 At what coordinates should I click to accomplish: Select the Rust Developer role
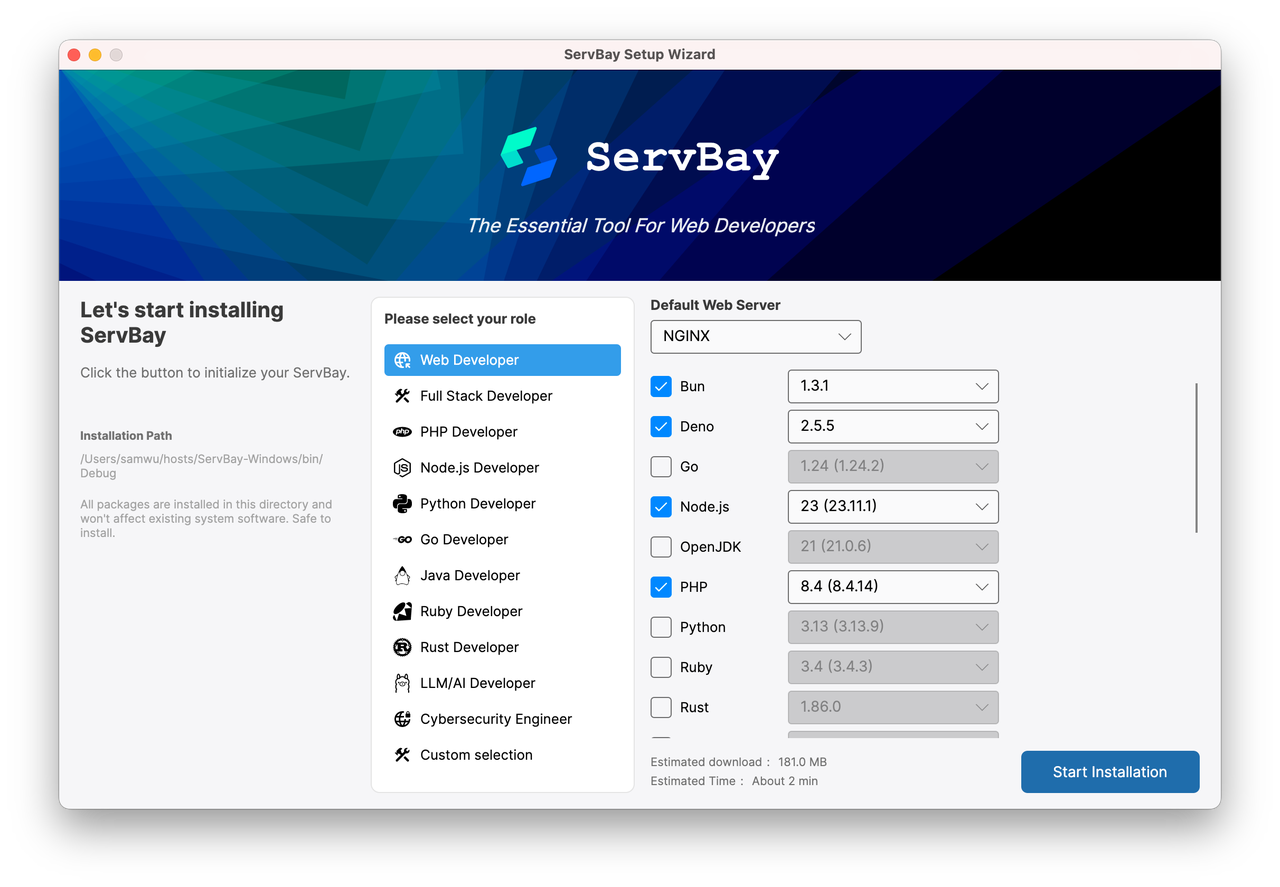(502, 648)
